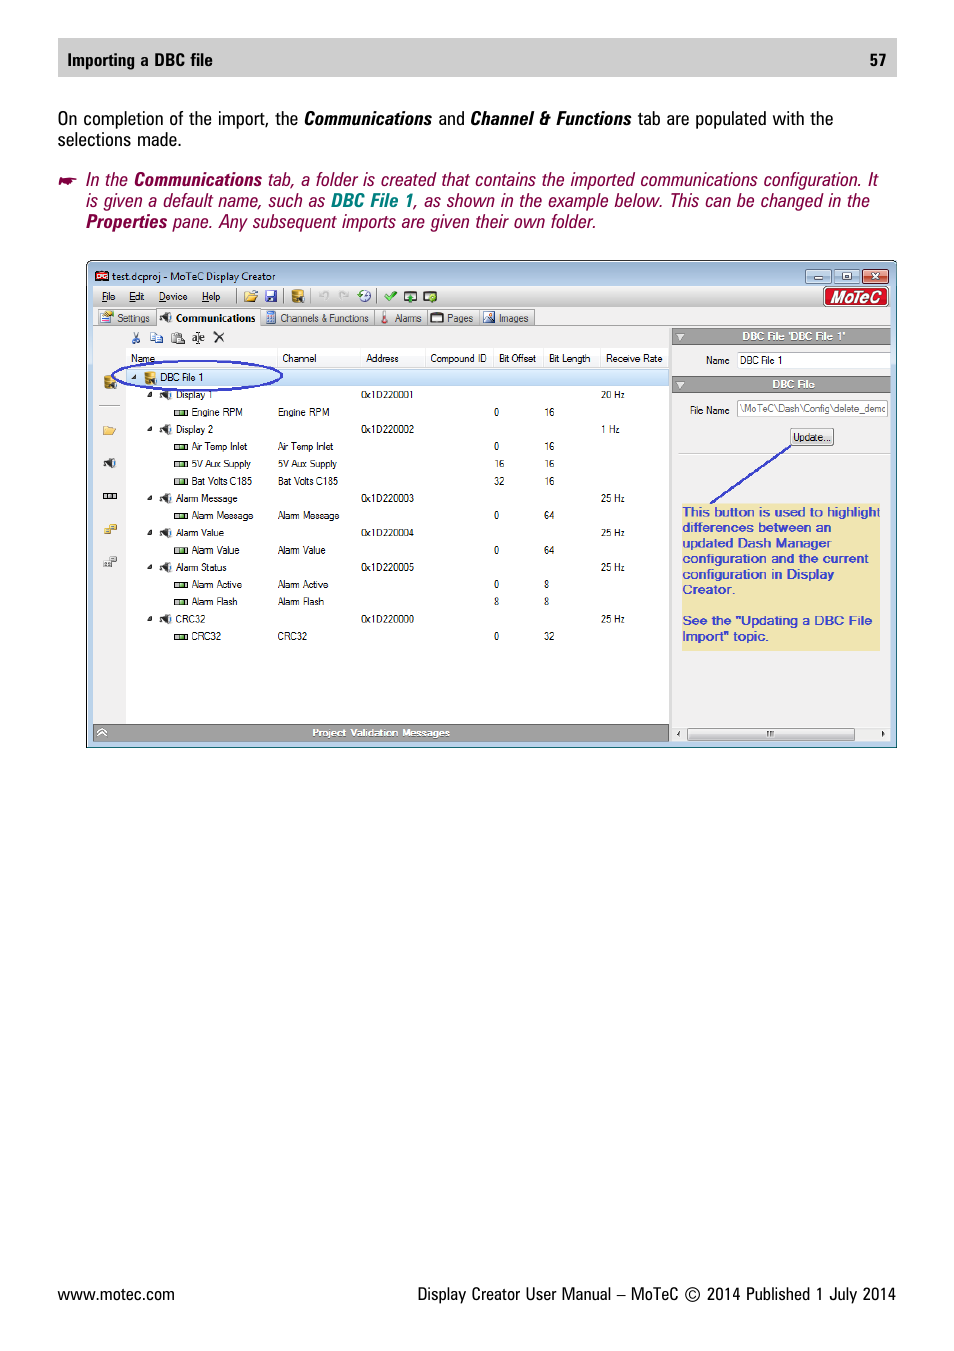Viewport: 954px width, 1351px height.
Task: Copy selection with the copy icon
Action: click(156, 338)
